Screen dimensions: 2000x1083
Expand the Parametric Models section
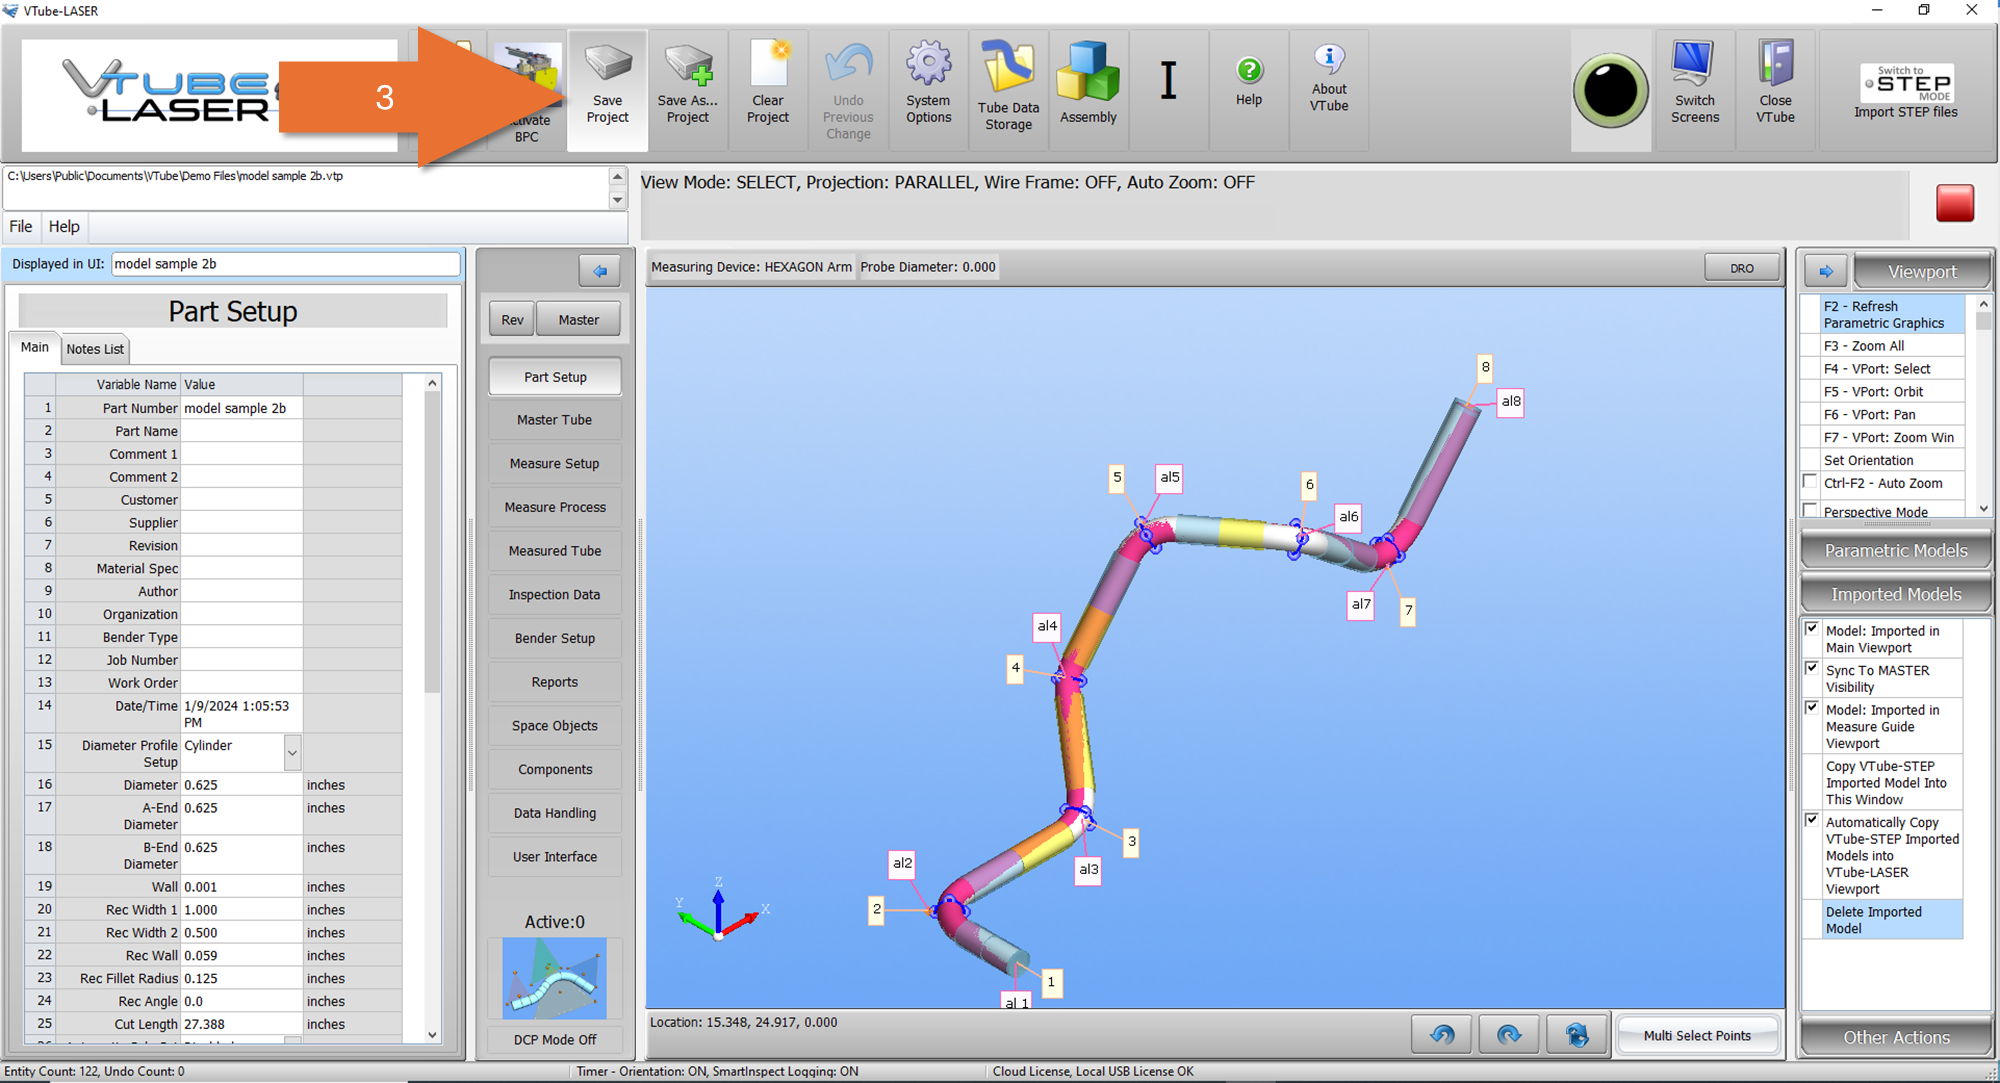[1895, 551]
